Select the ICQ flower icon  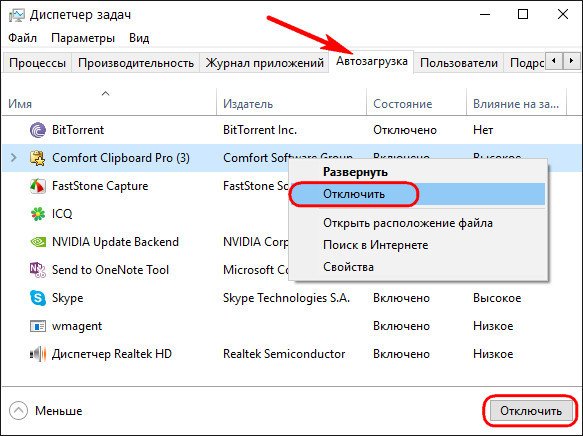(x=38, y=214)
